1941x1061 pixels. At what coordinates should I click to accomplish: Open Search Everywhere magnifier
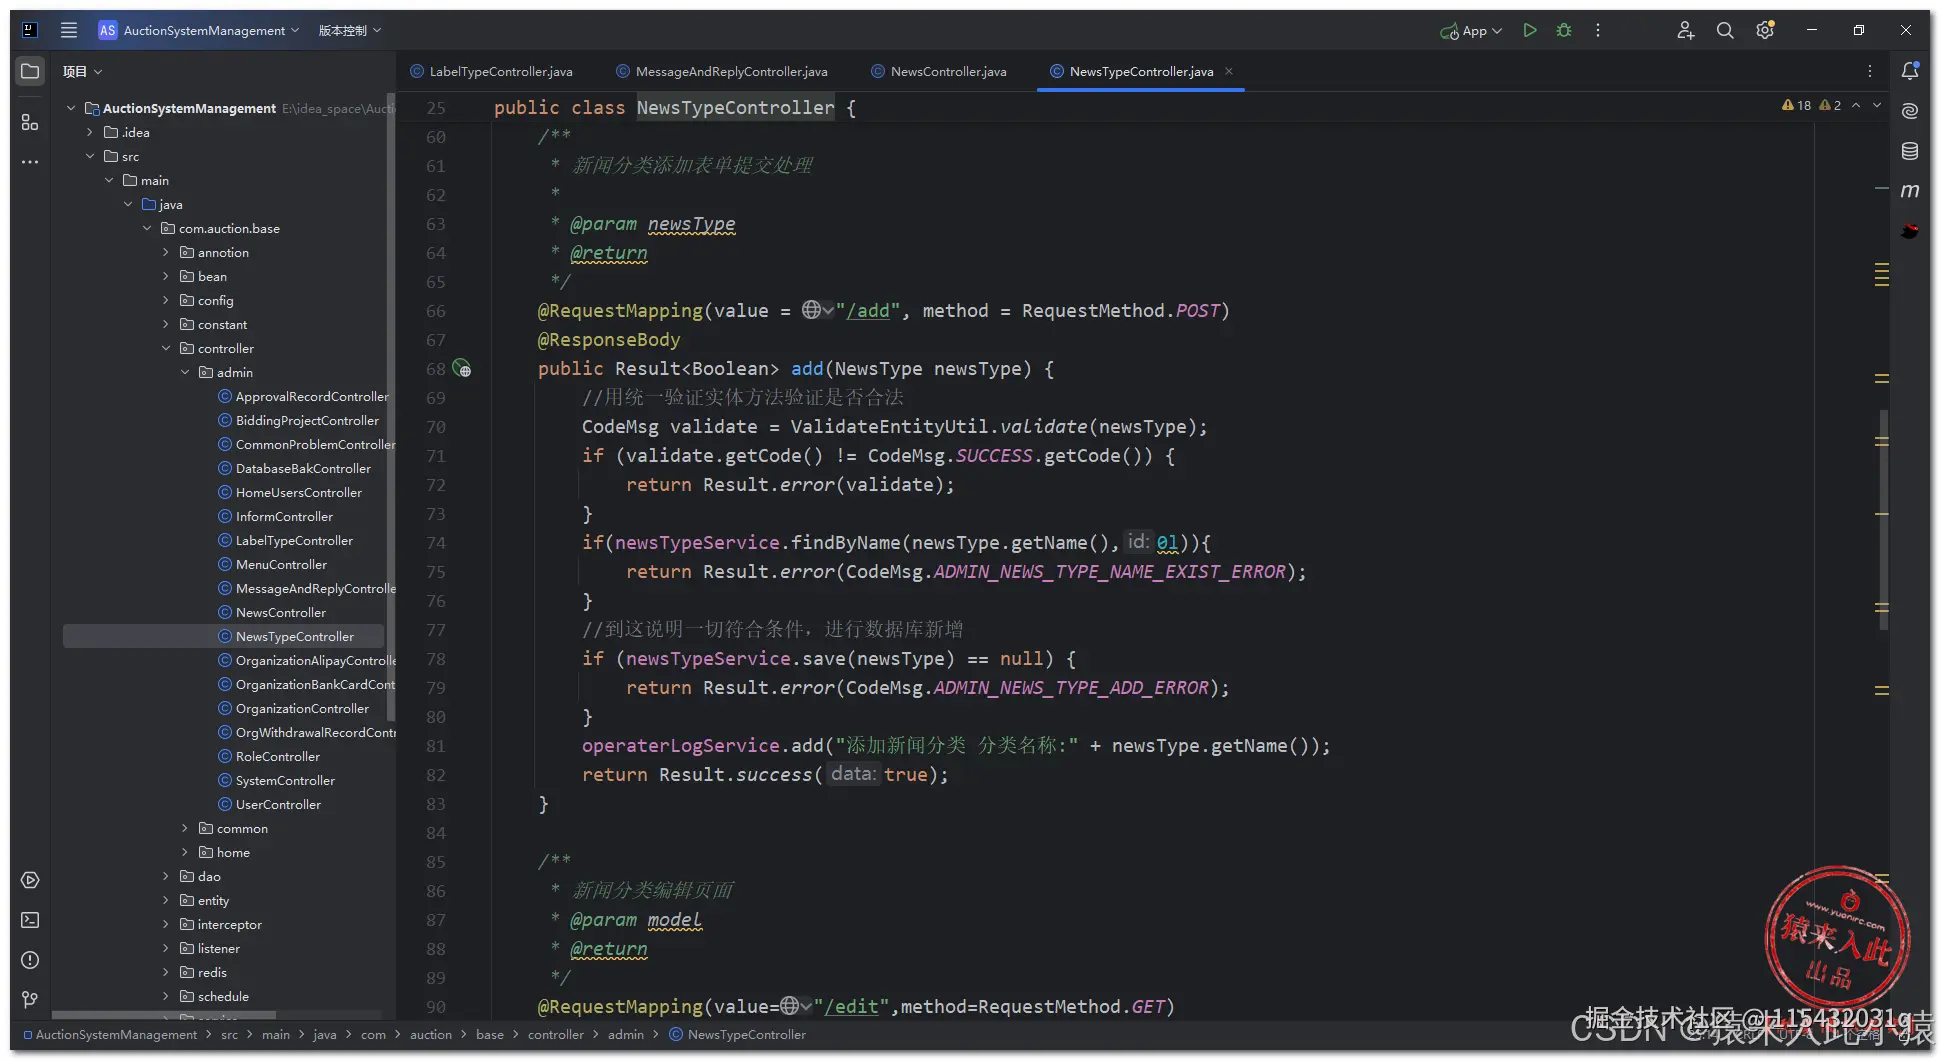[x=1725, y=30]
